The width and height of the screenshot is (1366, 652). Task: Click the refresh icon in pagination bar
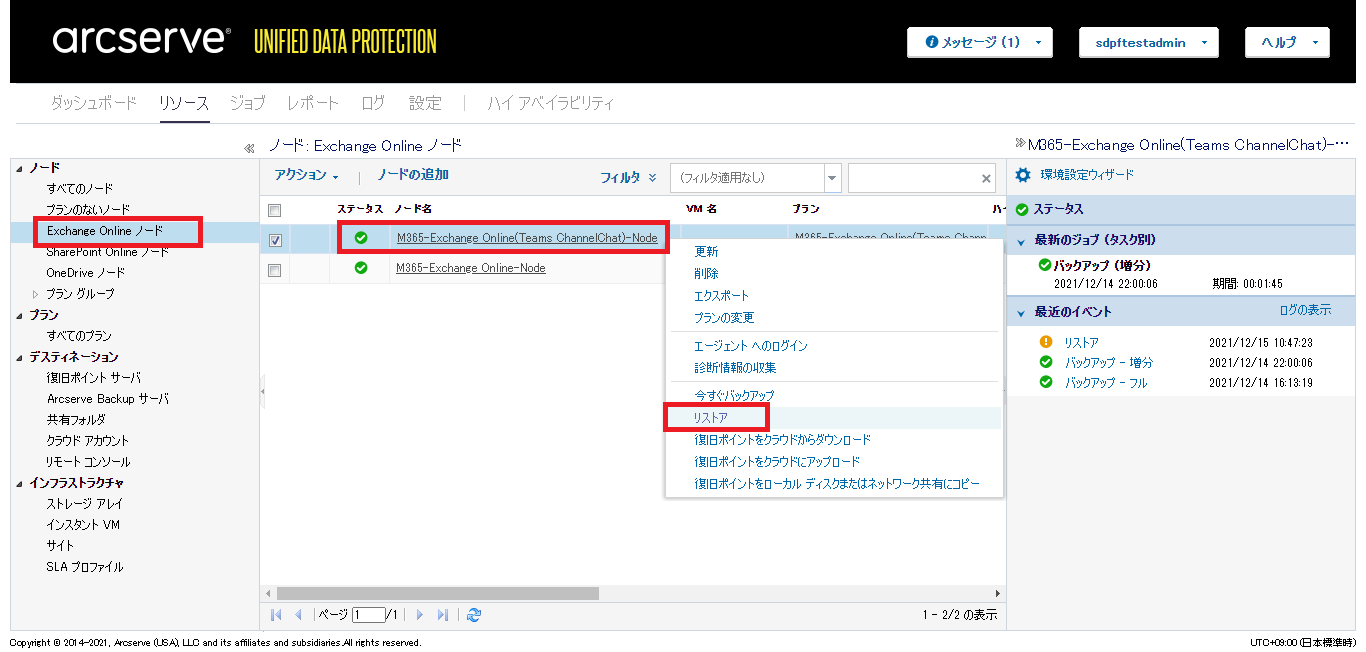coord(474,615)
